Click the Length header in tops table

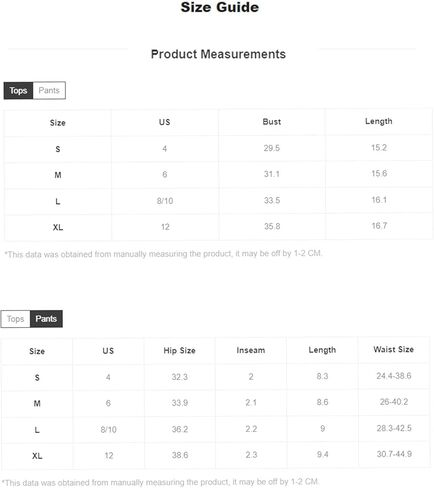click(x=379, y=121)
